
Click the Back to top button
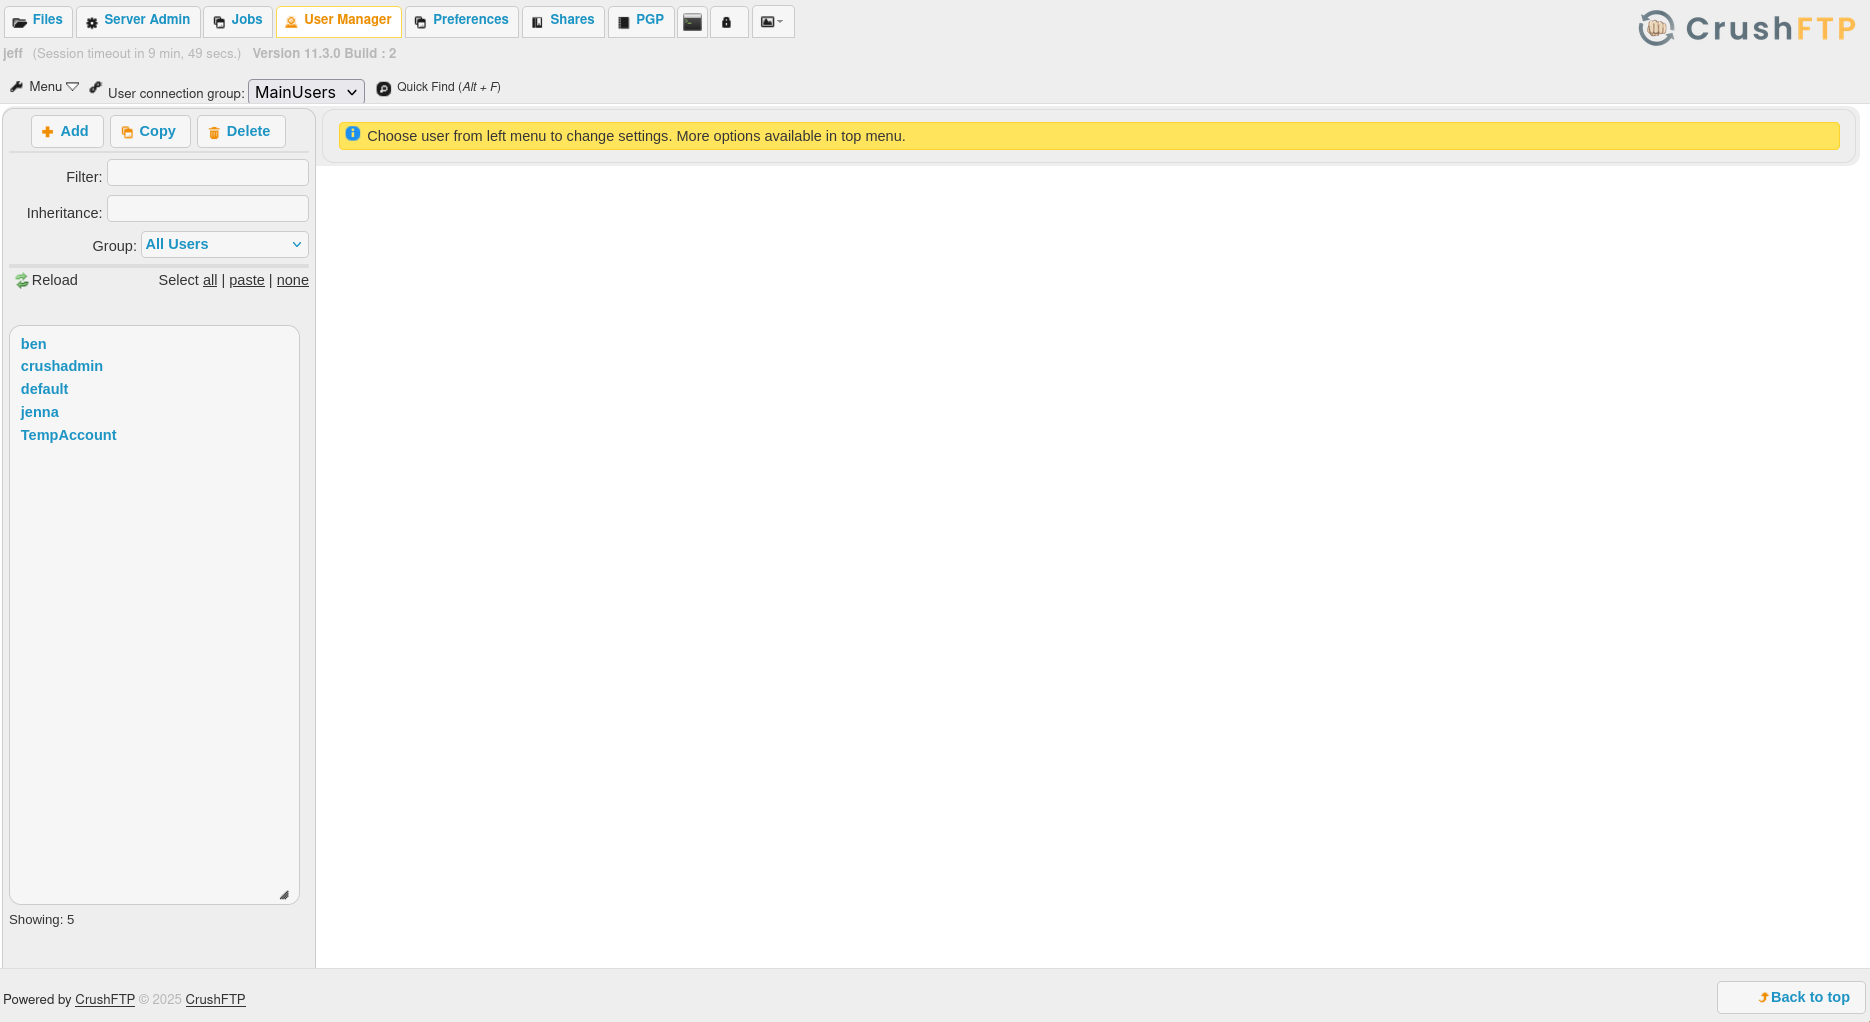click(1789, 997)
